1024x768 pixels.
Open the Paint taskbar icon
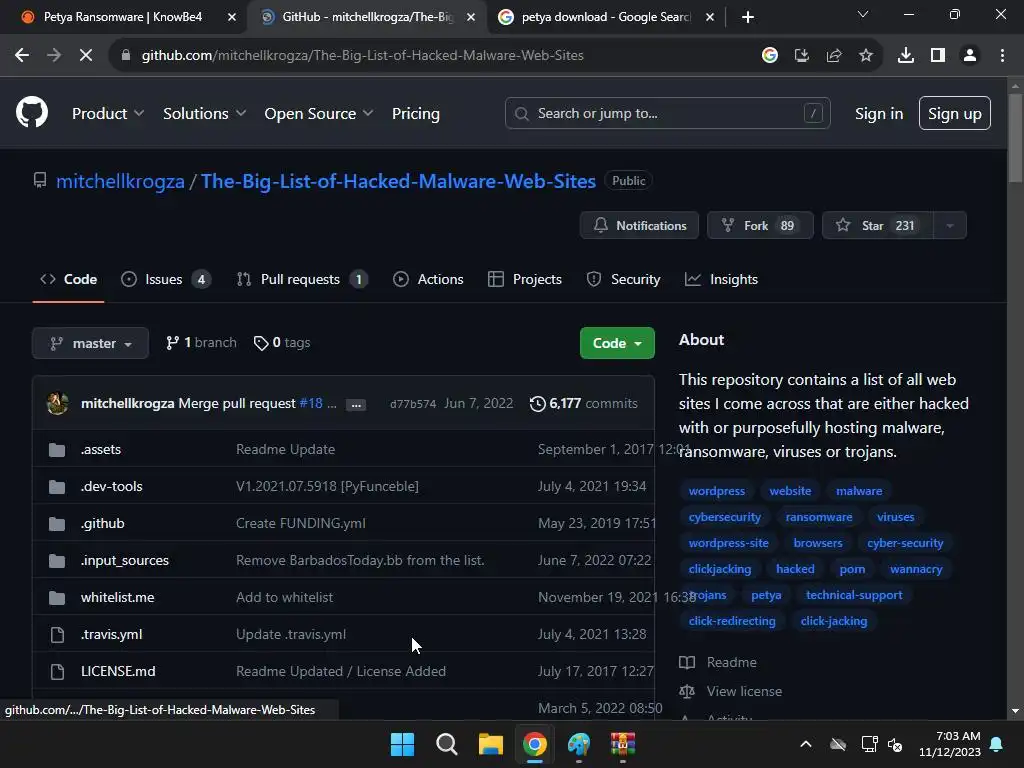[579, 744]
